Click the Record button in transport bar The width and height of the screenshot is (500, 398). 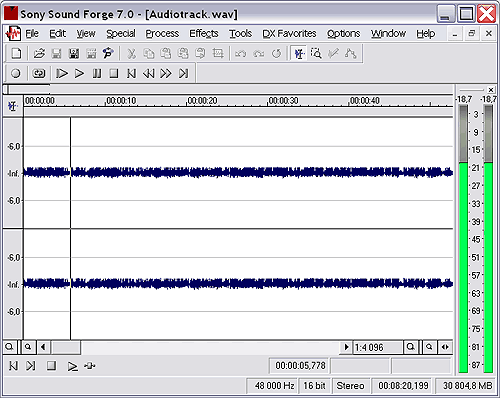(16, 73)
